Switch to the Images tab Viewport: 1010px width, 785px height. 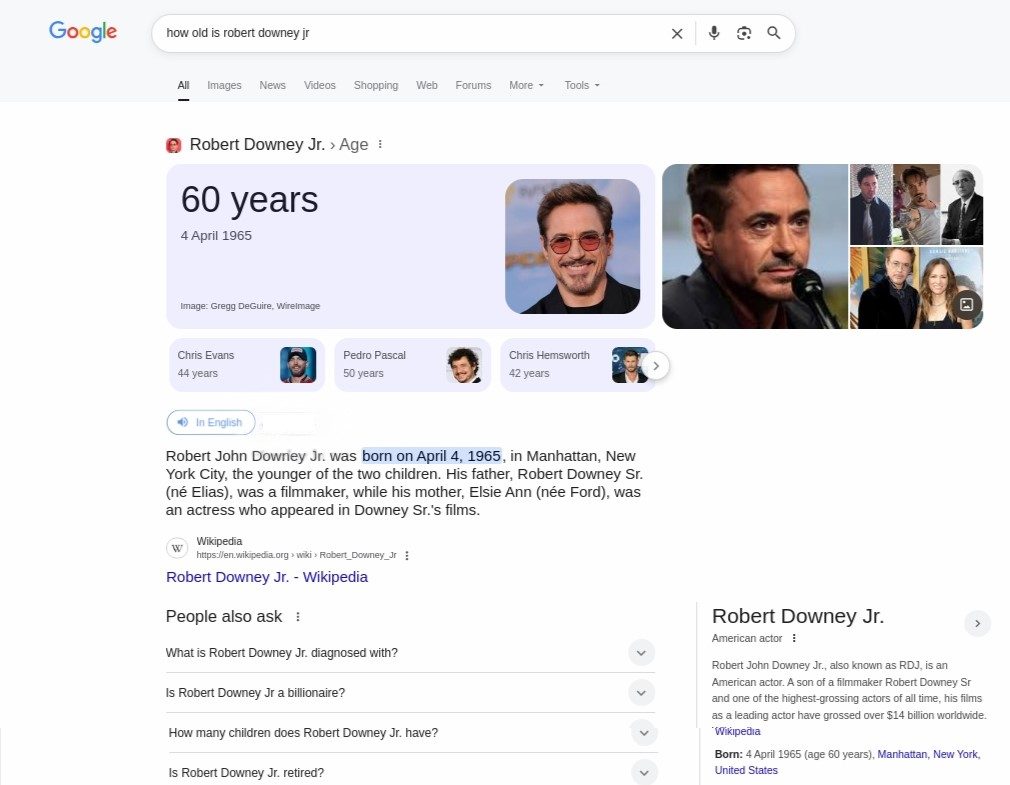[x=224, y=85]
